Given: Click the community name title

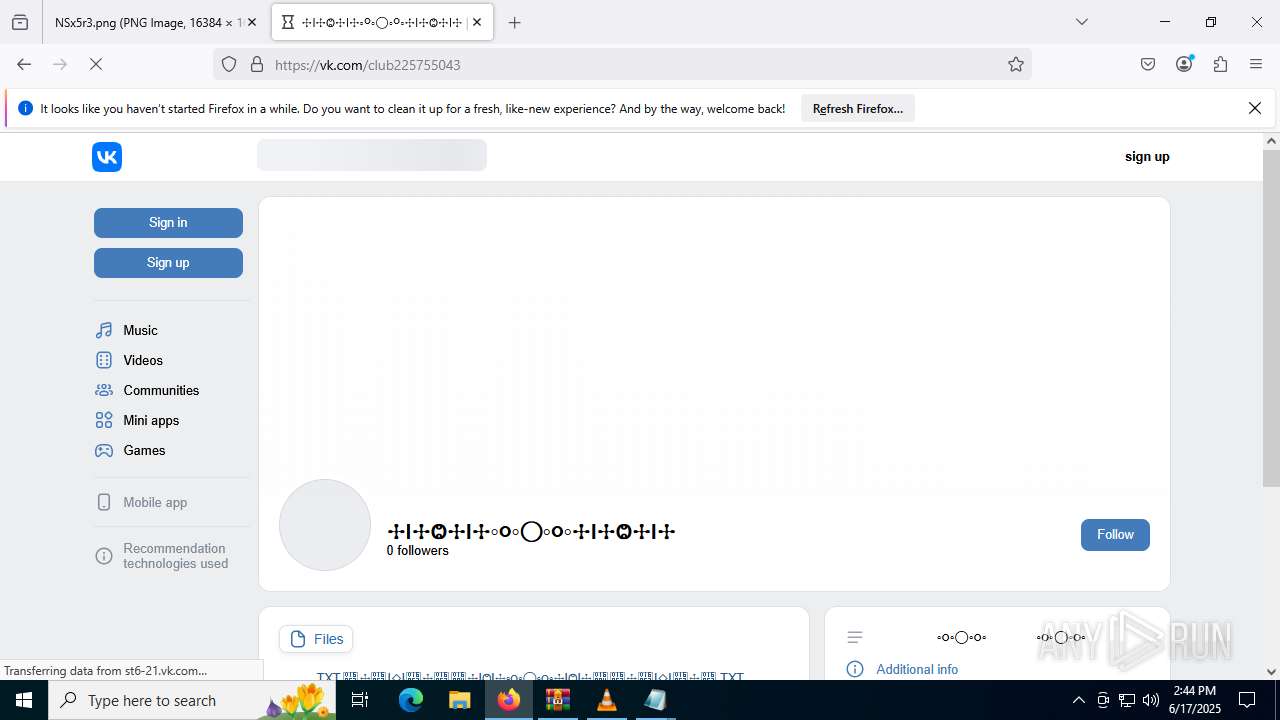Looking at the screenshot, I should pos(531,531).
